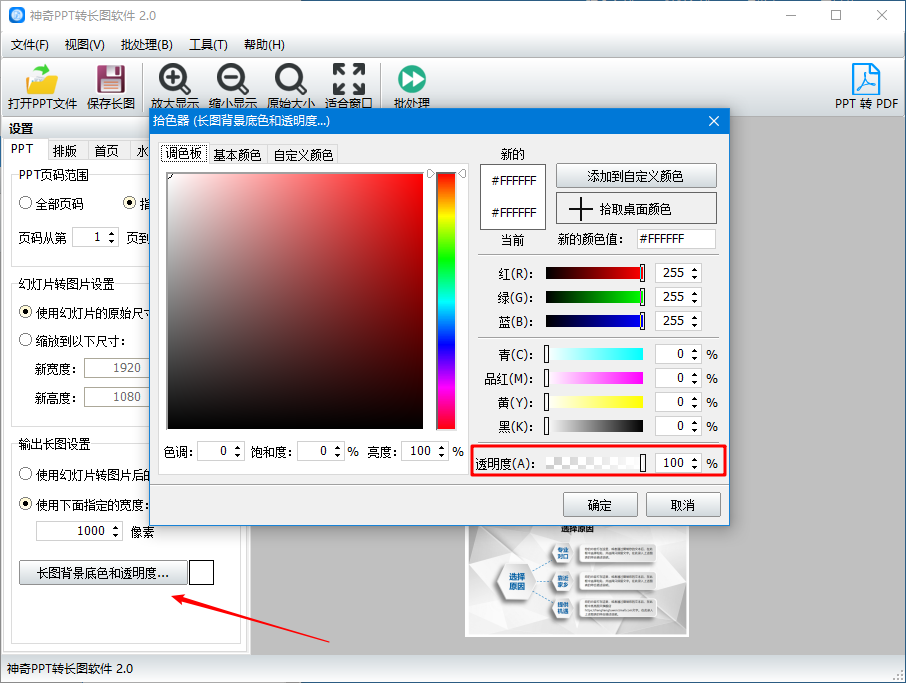Image resolution: width=906 pixels, height=683 pixels.
Task: Click the white background color swatch in settings
Action: (202, 572)
